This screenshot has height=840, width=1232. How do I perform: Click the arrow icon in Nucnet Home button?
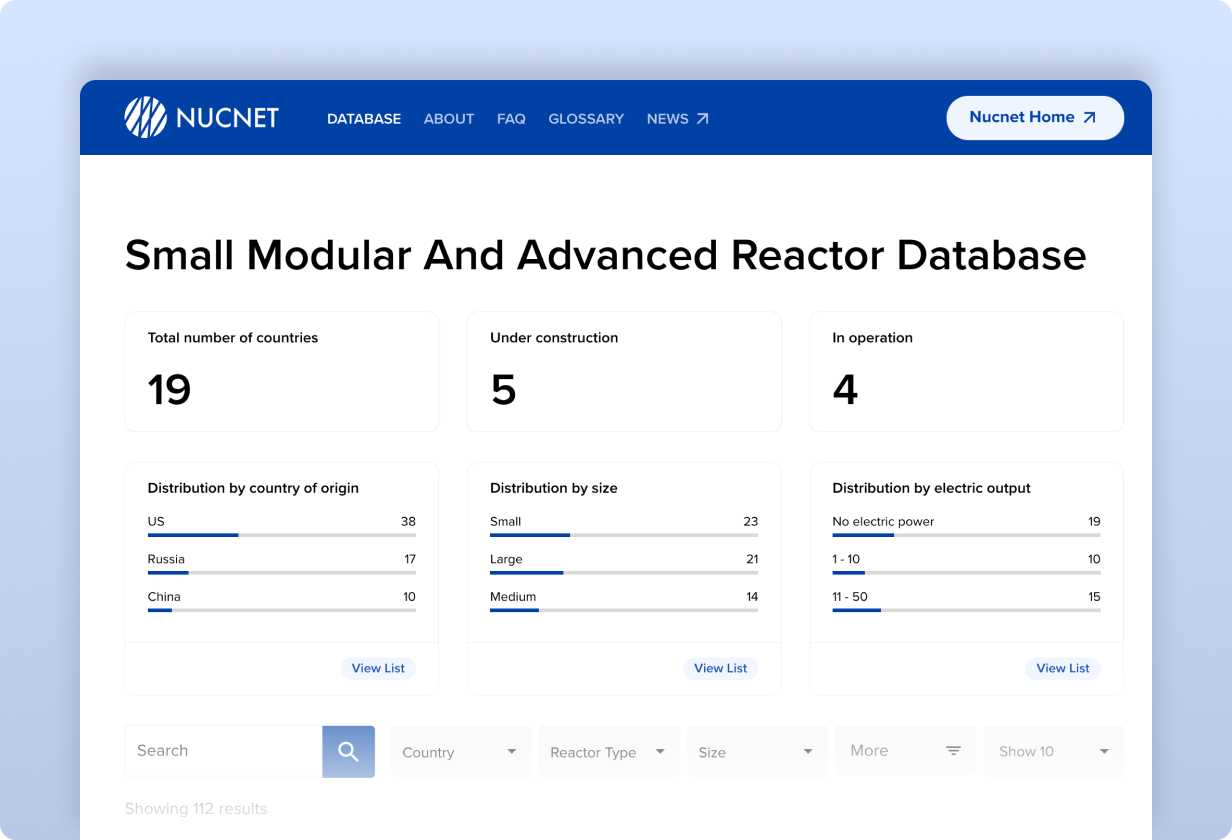point(1090,118)
